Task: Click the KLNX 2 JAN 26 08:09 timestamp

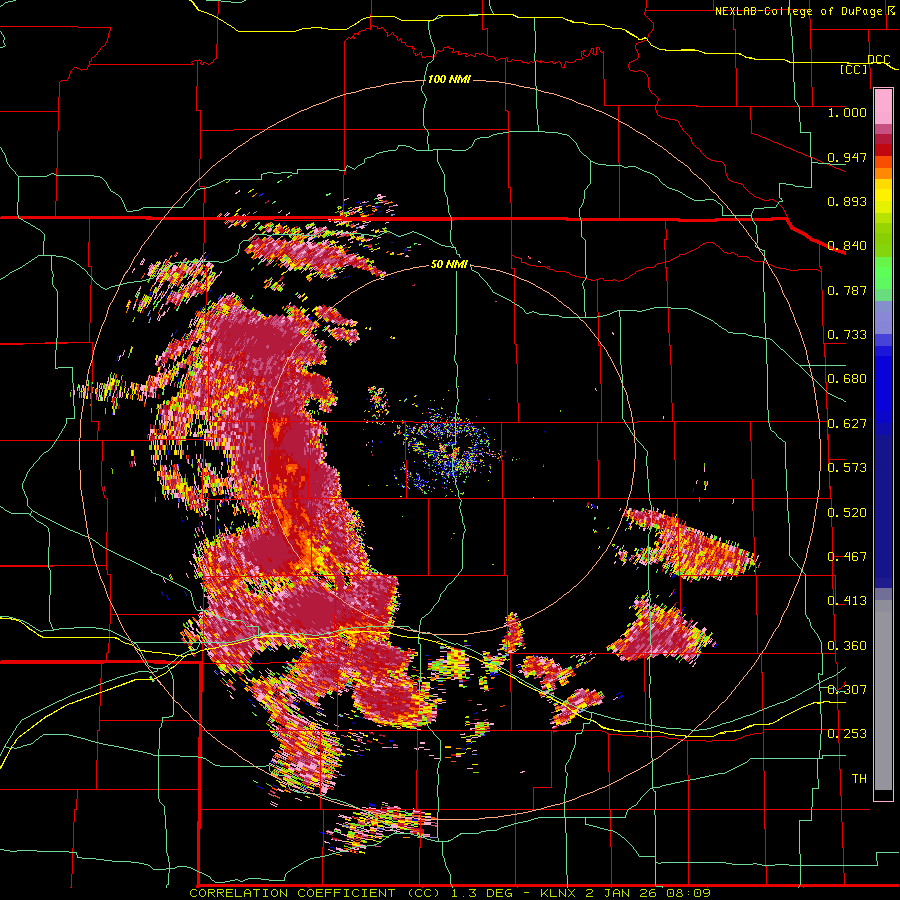Action: [625, 893]
